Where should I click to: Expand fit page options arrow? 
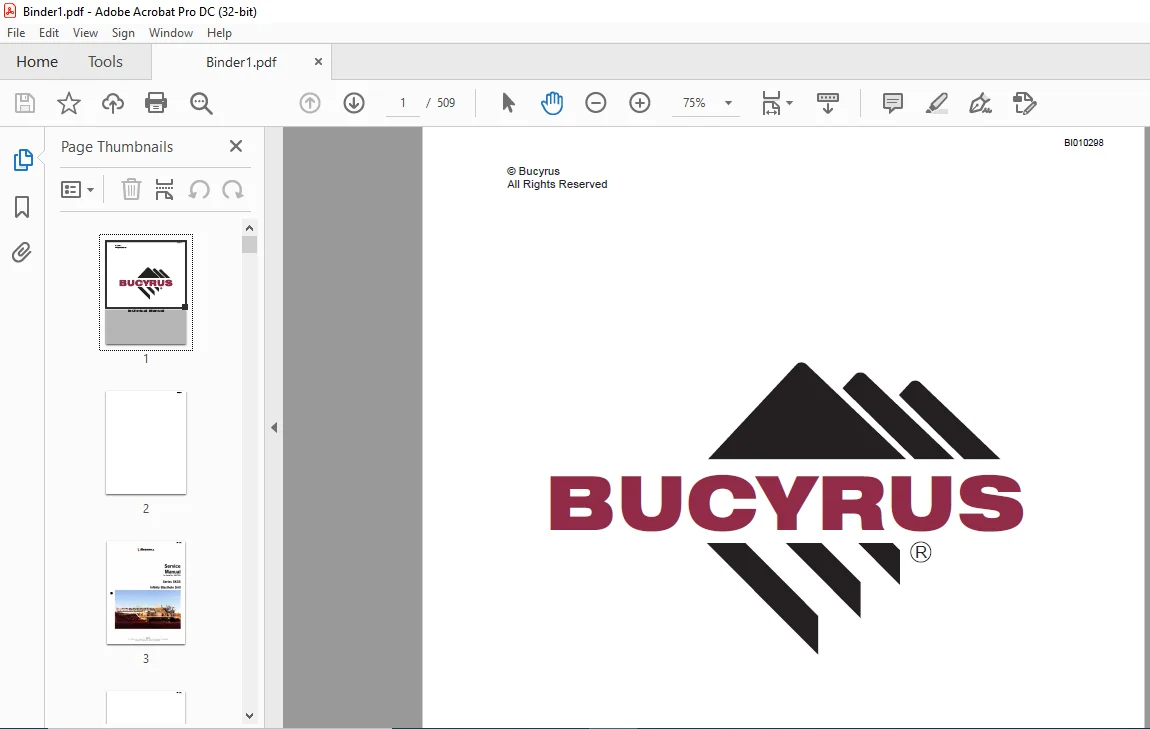789,103
